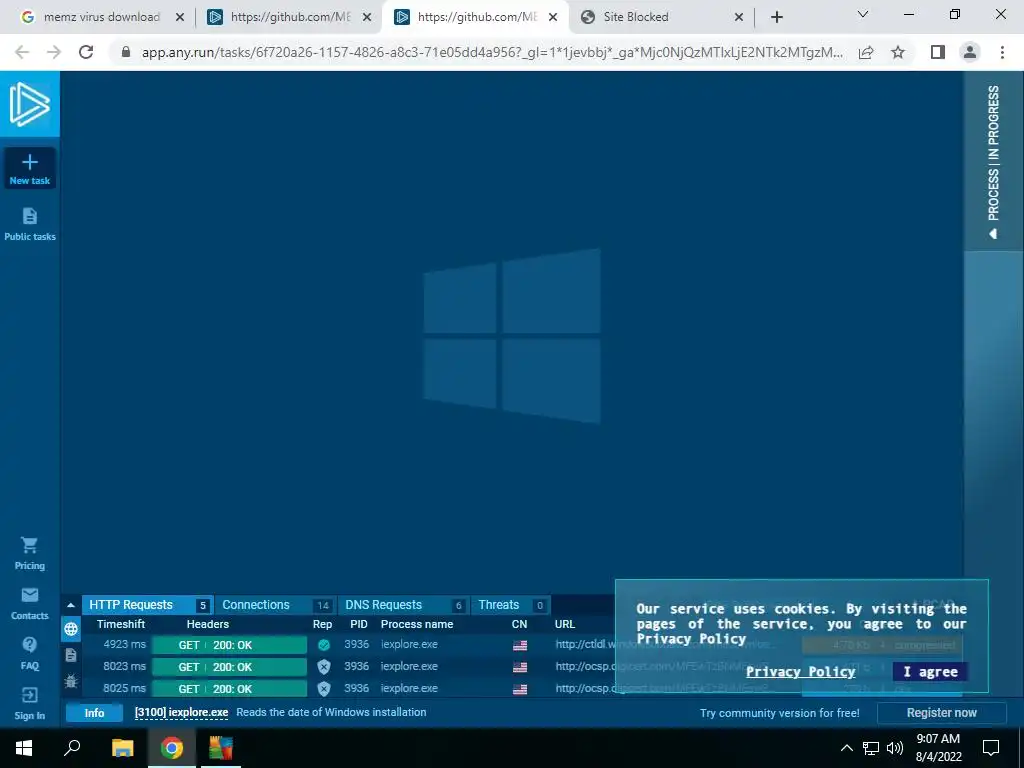Collapse the network panel with up arrow
The image size is (1024, 768).
pos(71,605)
